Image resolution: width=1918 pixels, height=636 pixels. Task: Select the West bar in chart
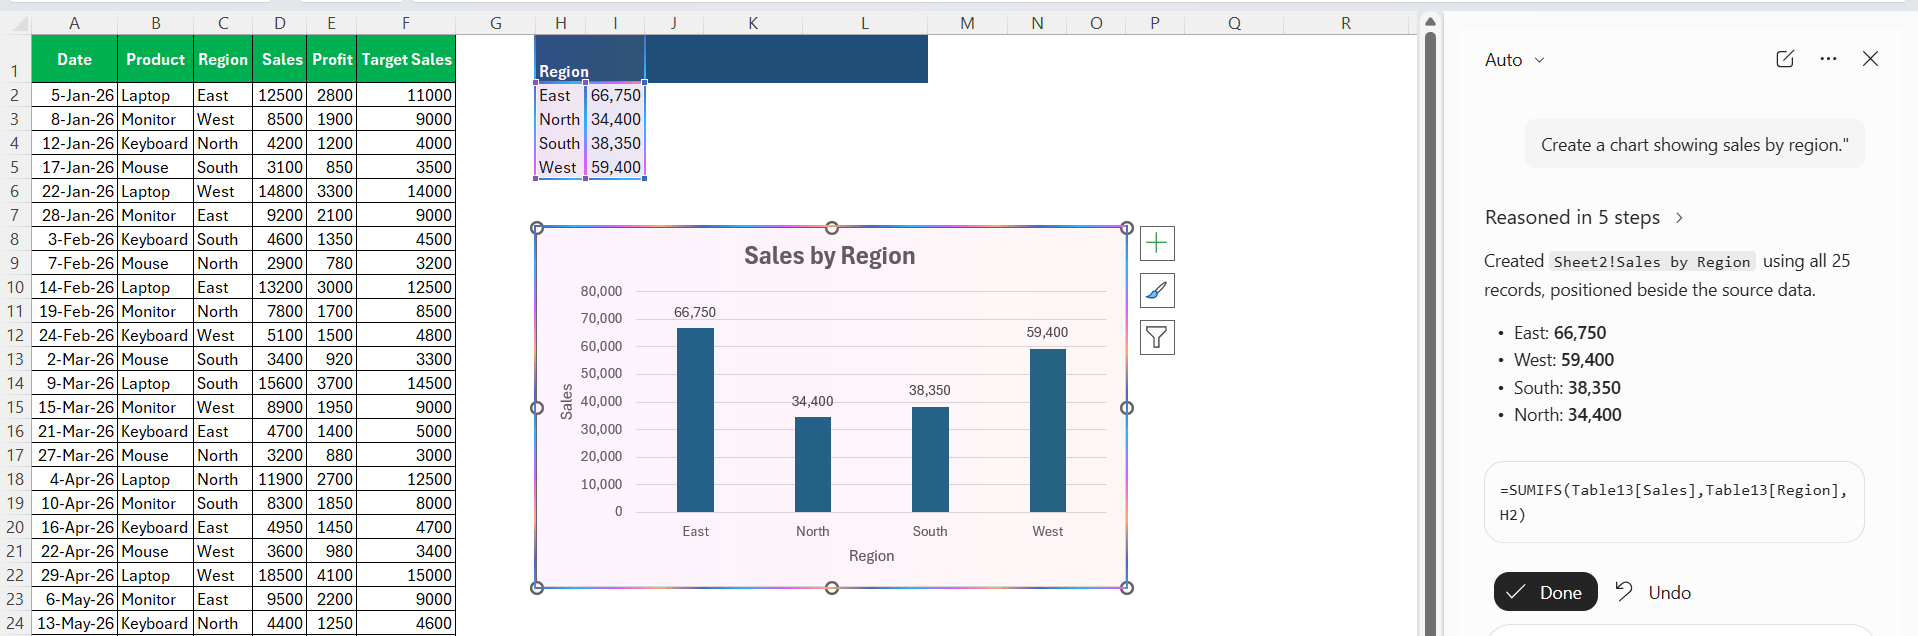(x=1047, y=430)
